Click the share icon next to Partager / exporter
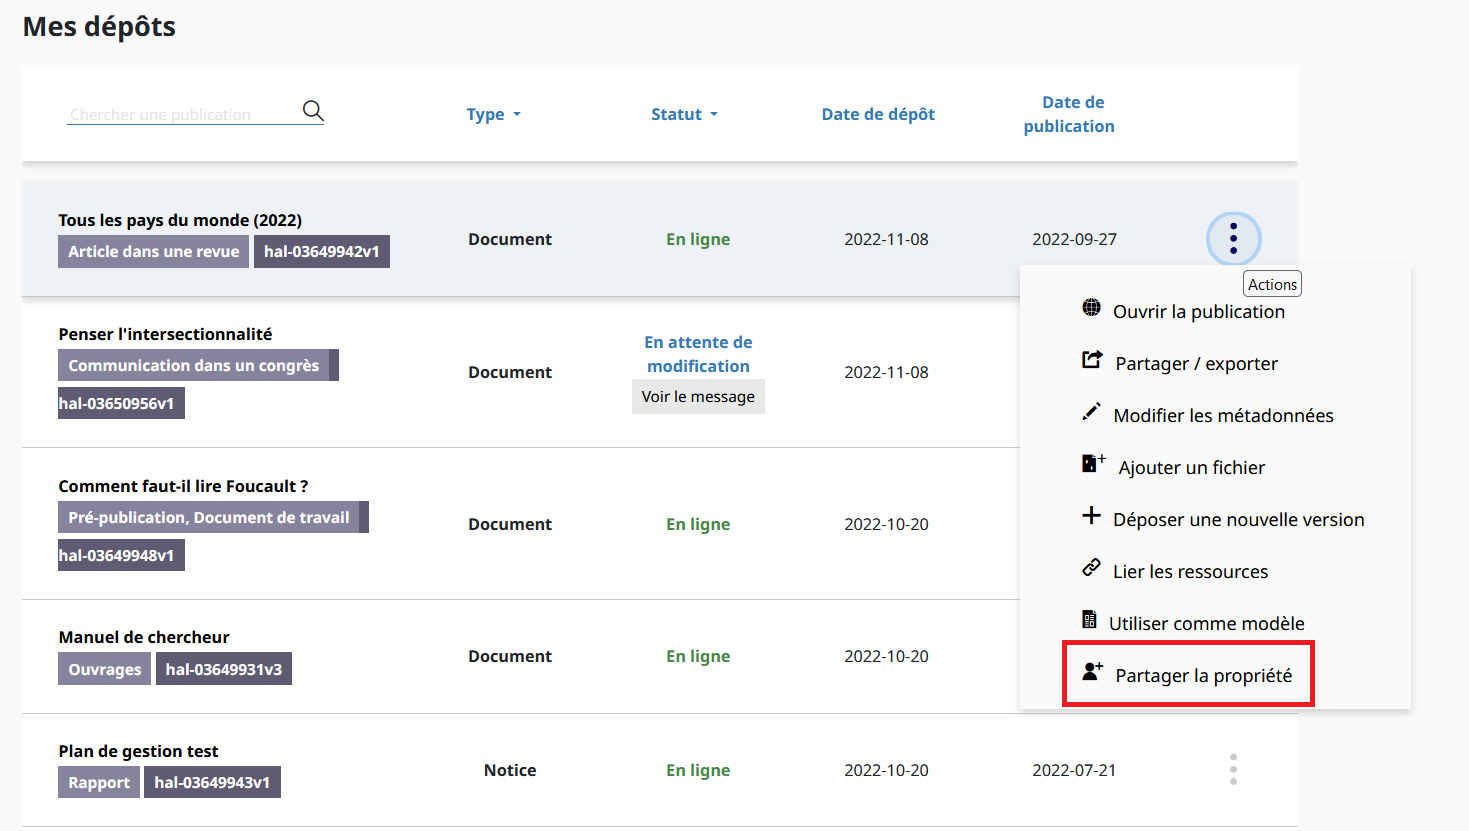The width and height of the screenshot is (1469, 831). pos(1092,360)
